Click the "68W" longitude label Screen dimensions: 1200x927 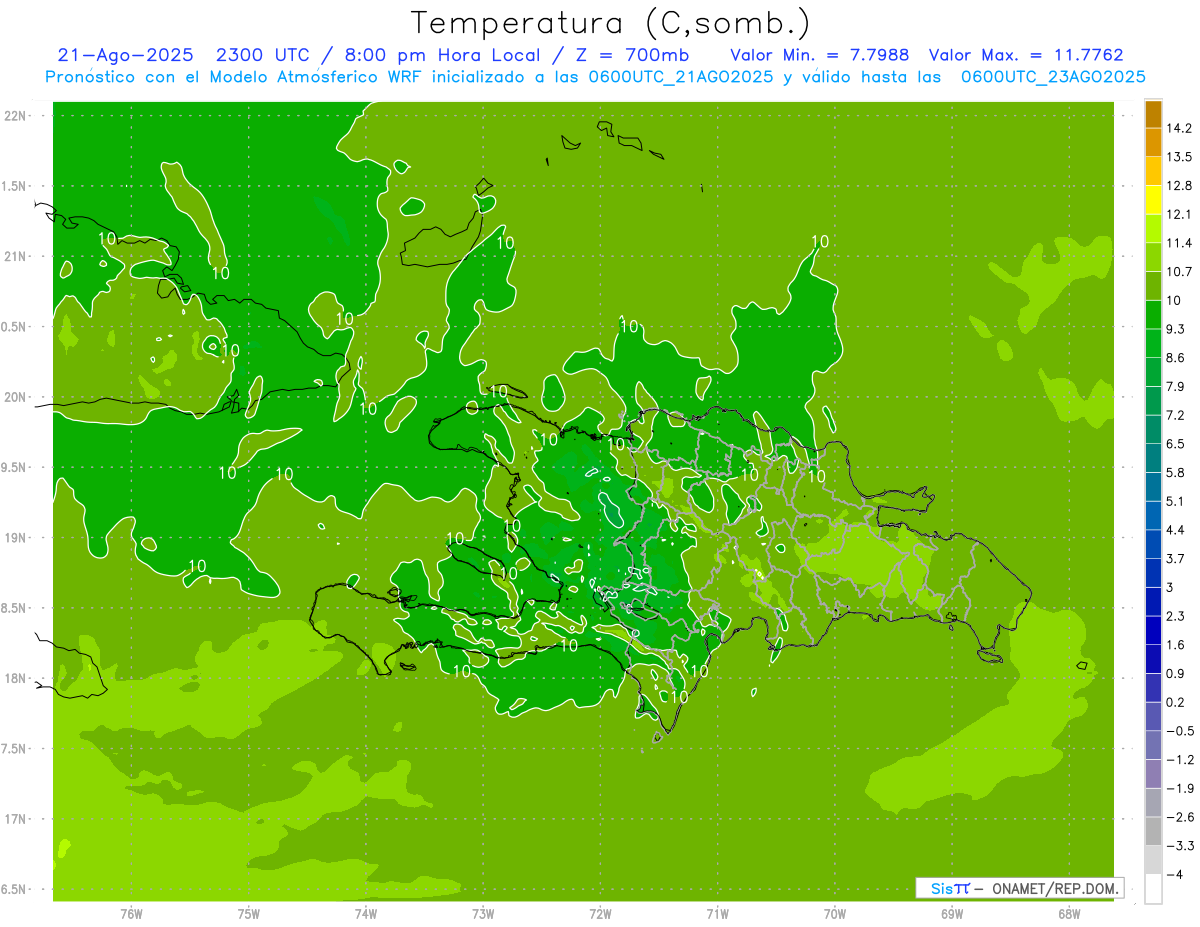click(x=1069, y=913)
